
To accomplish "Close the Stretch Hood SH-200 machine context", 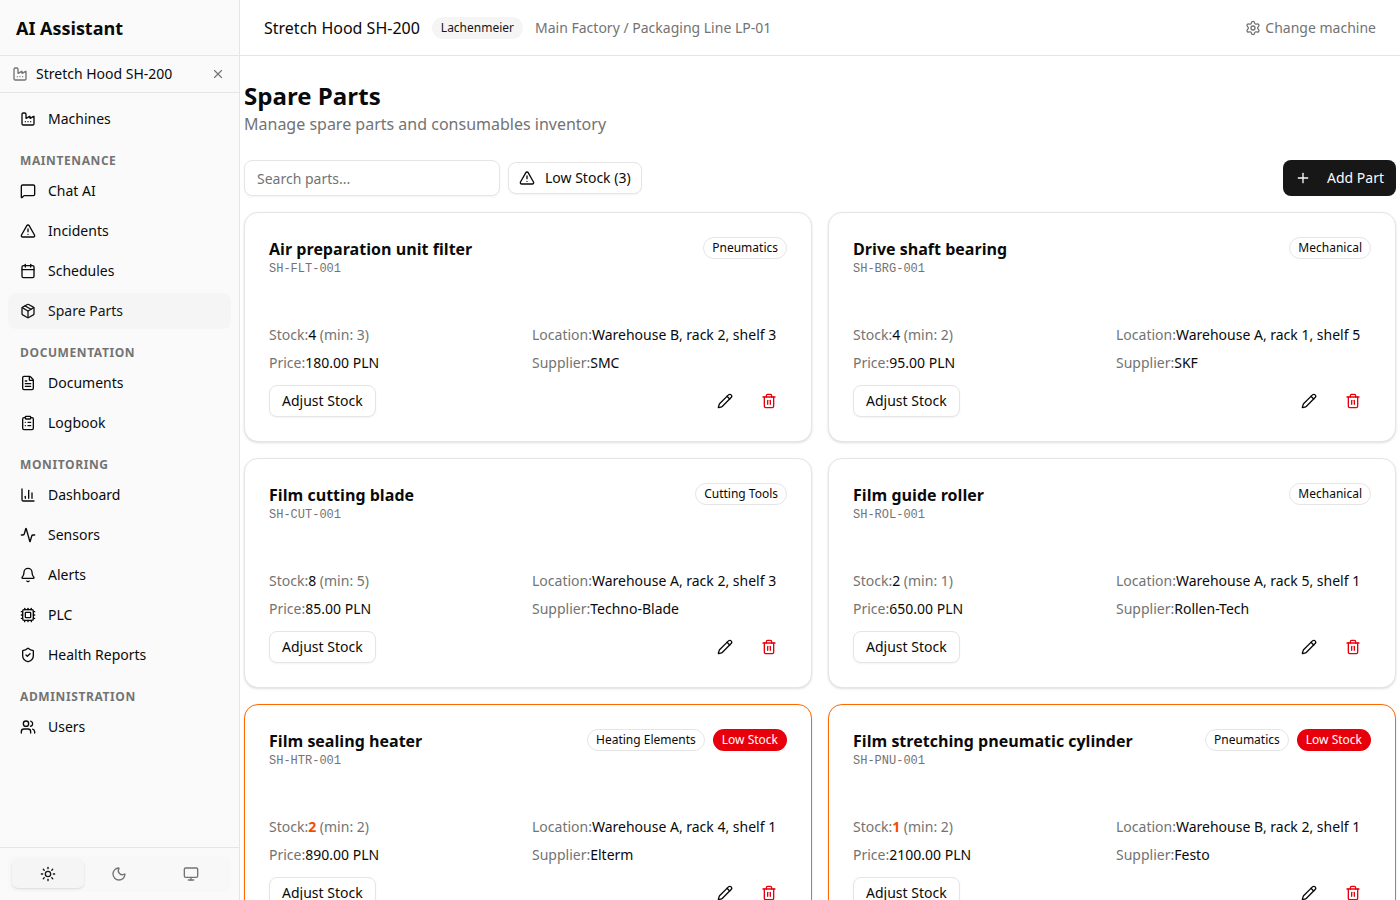I will point(217,73).
